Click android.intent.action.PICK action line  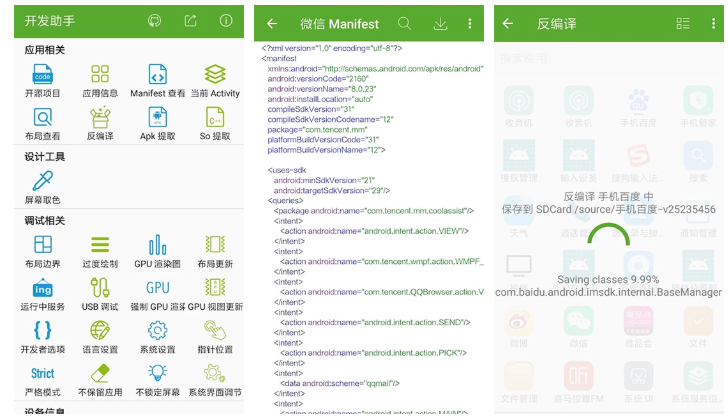click(x=373, y=353)
